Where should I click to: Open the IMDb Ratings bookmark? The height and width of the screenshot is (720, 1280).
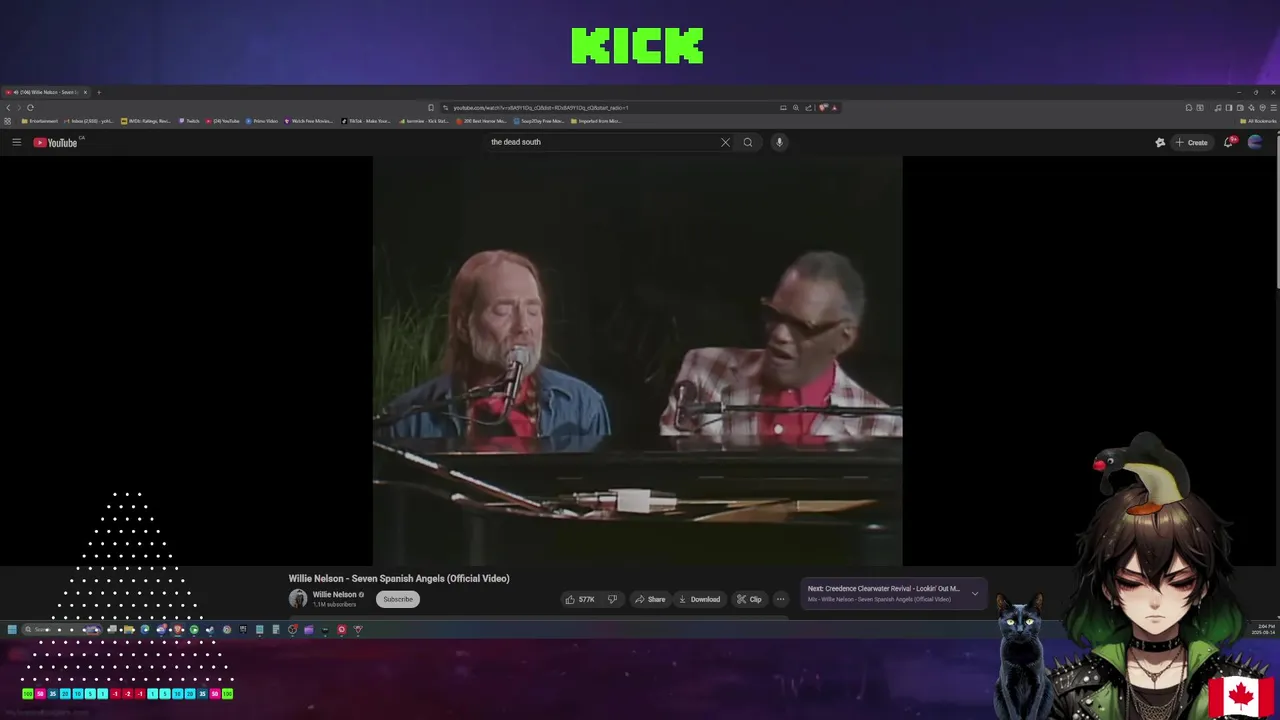146,121
